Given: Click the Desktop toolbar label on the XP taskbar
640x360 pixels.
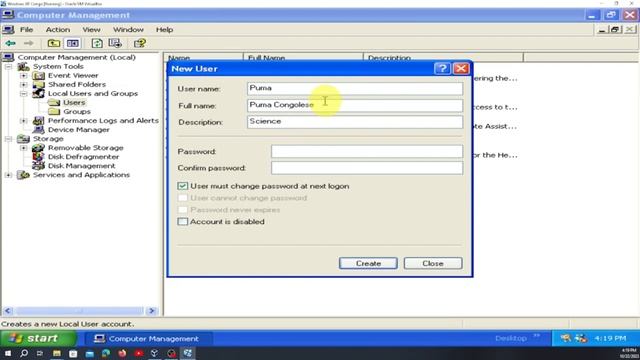Looking at the screenshot, I should coord(510,338).
